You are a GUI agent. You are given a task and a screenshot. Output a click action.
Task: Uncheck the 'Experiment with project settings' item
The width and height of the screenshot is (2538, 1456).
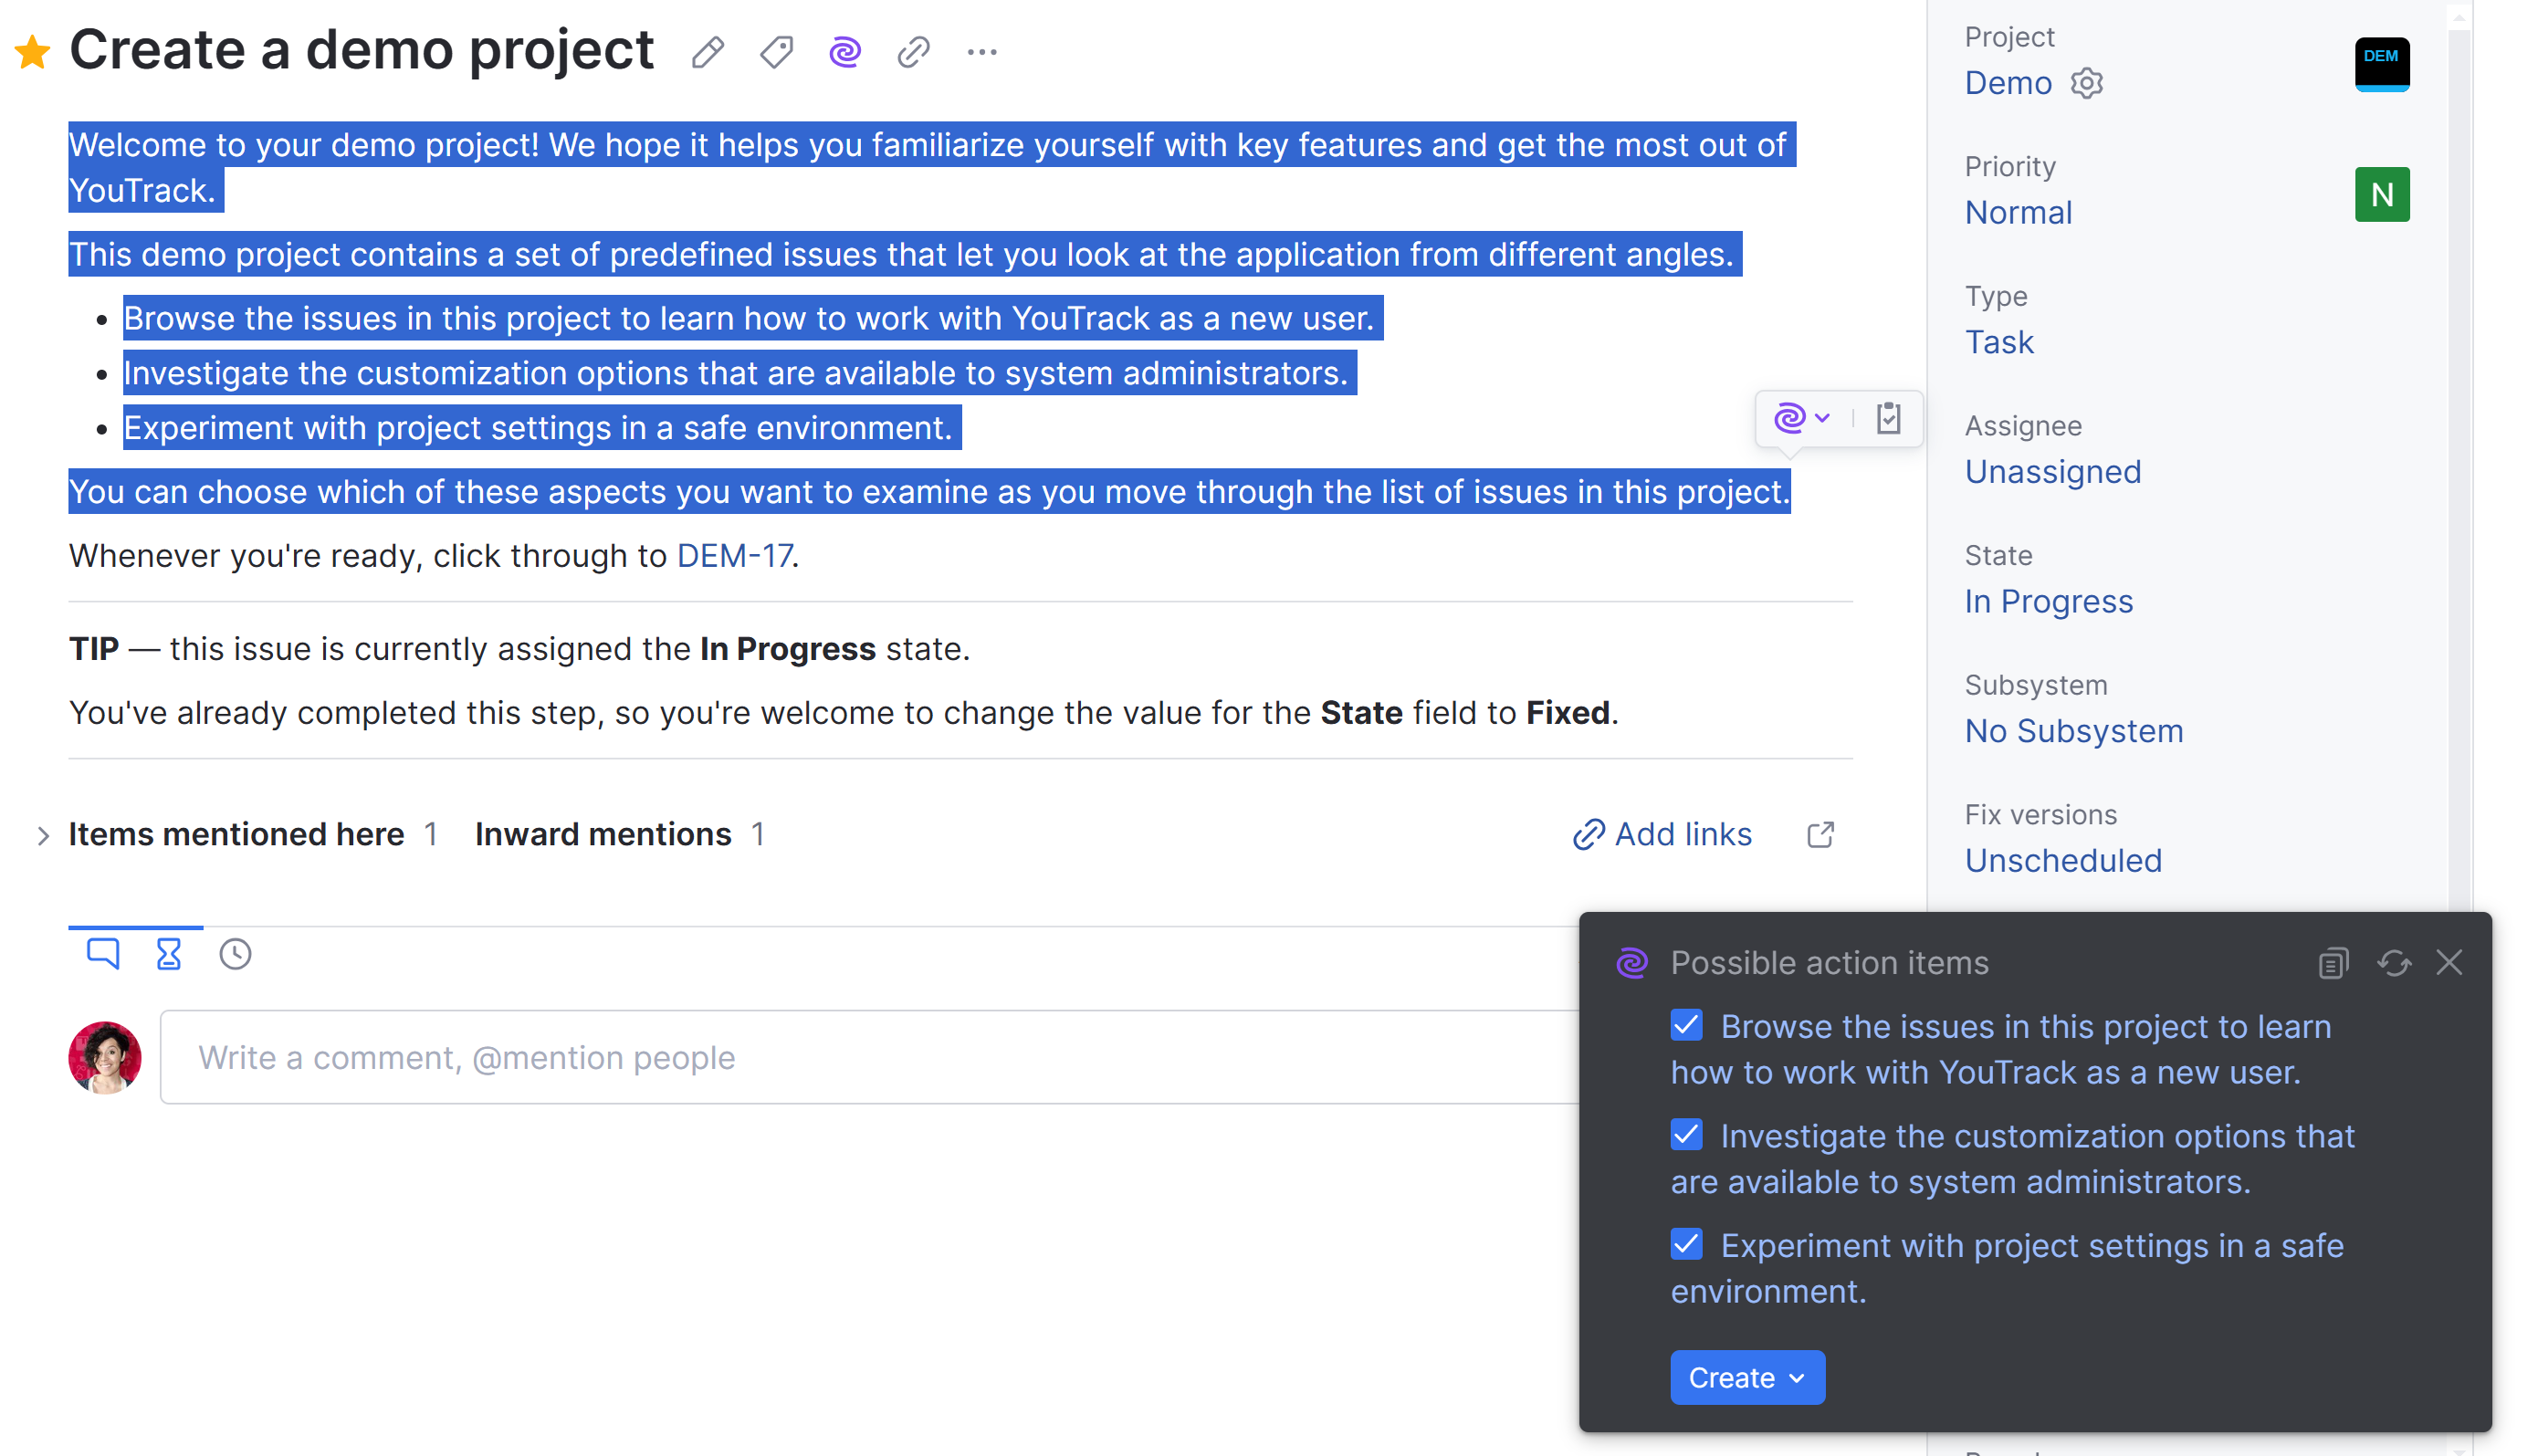coord(1686,1244)
